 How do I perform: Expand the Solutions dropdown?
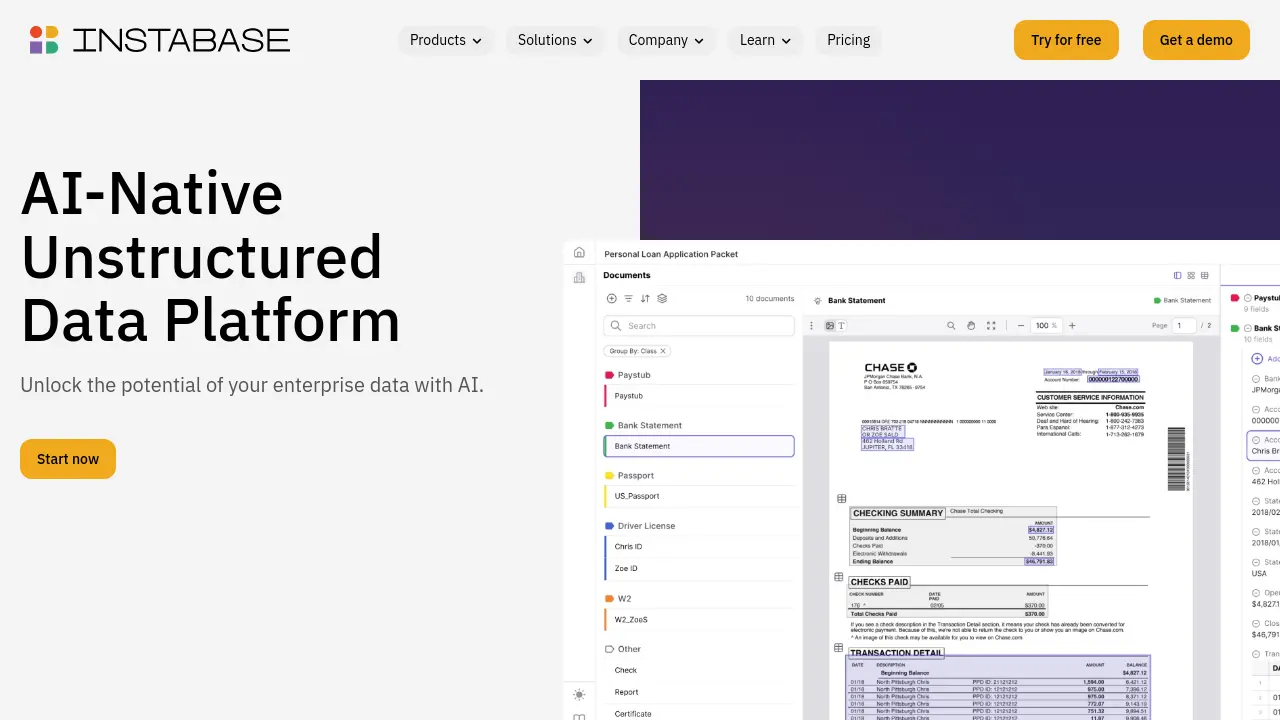click(x=555, y=40)
